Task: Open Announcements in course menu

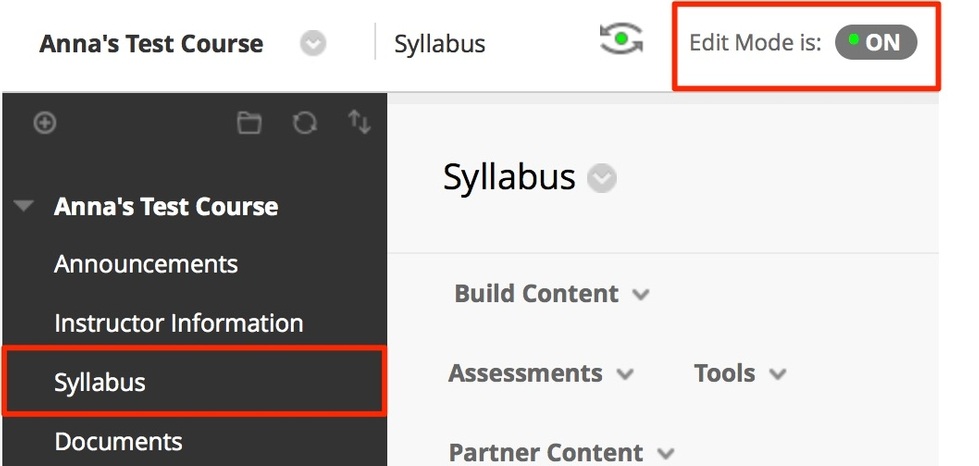Action: [x=146, y=265]
